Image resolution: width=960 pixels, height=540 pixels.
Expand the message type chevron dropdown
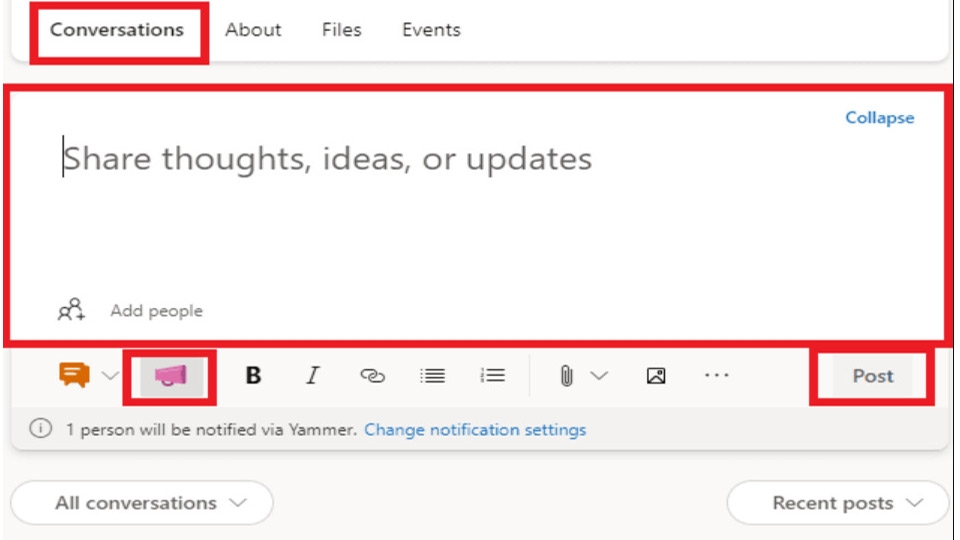tap(110, 376)
